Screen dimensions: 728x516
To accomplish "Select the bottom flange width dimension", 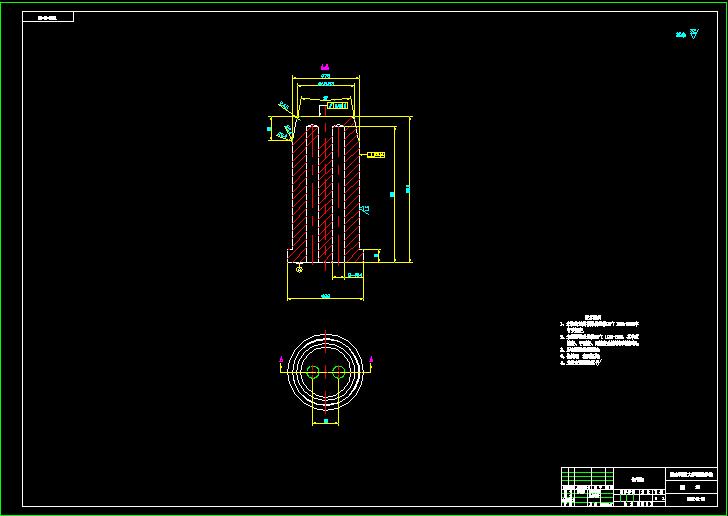I will coord(325,296).
